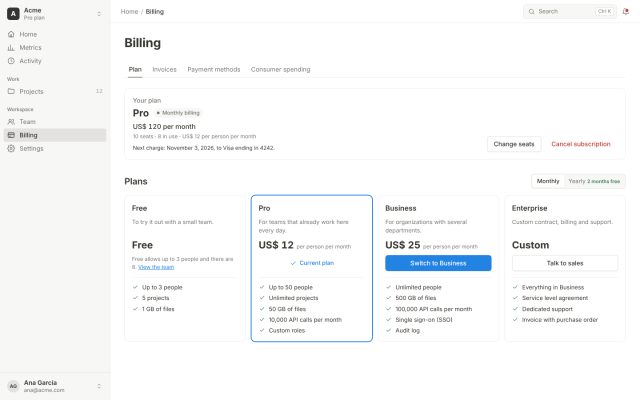640x400 pixels.
Task: Click checkmark beside 100,000 API calls
Action: pyautogui.click(x=389, y=309)
